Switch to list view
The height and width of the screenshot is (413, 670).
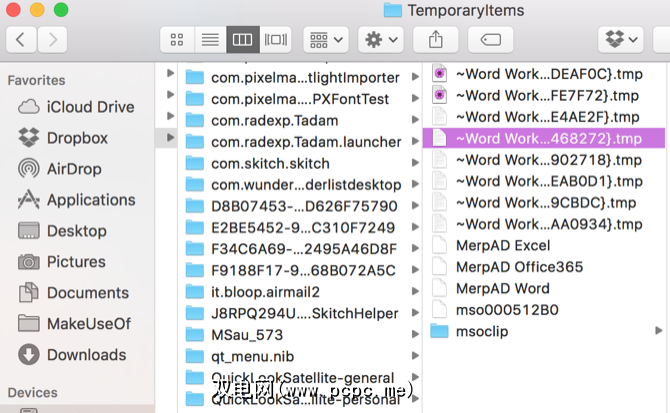210,40
